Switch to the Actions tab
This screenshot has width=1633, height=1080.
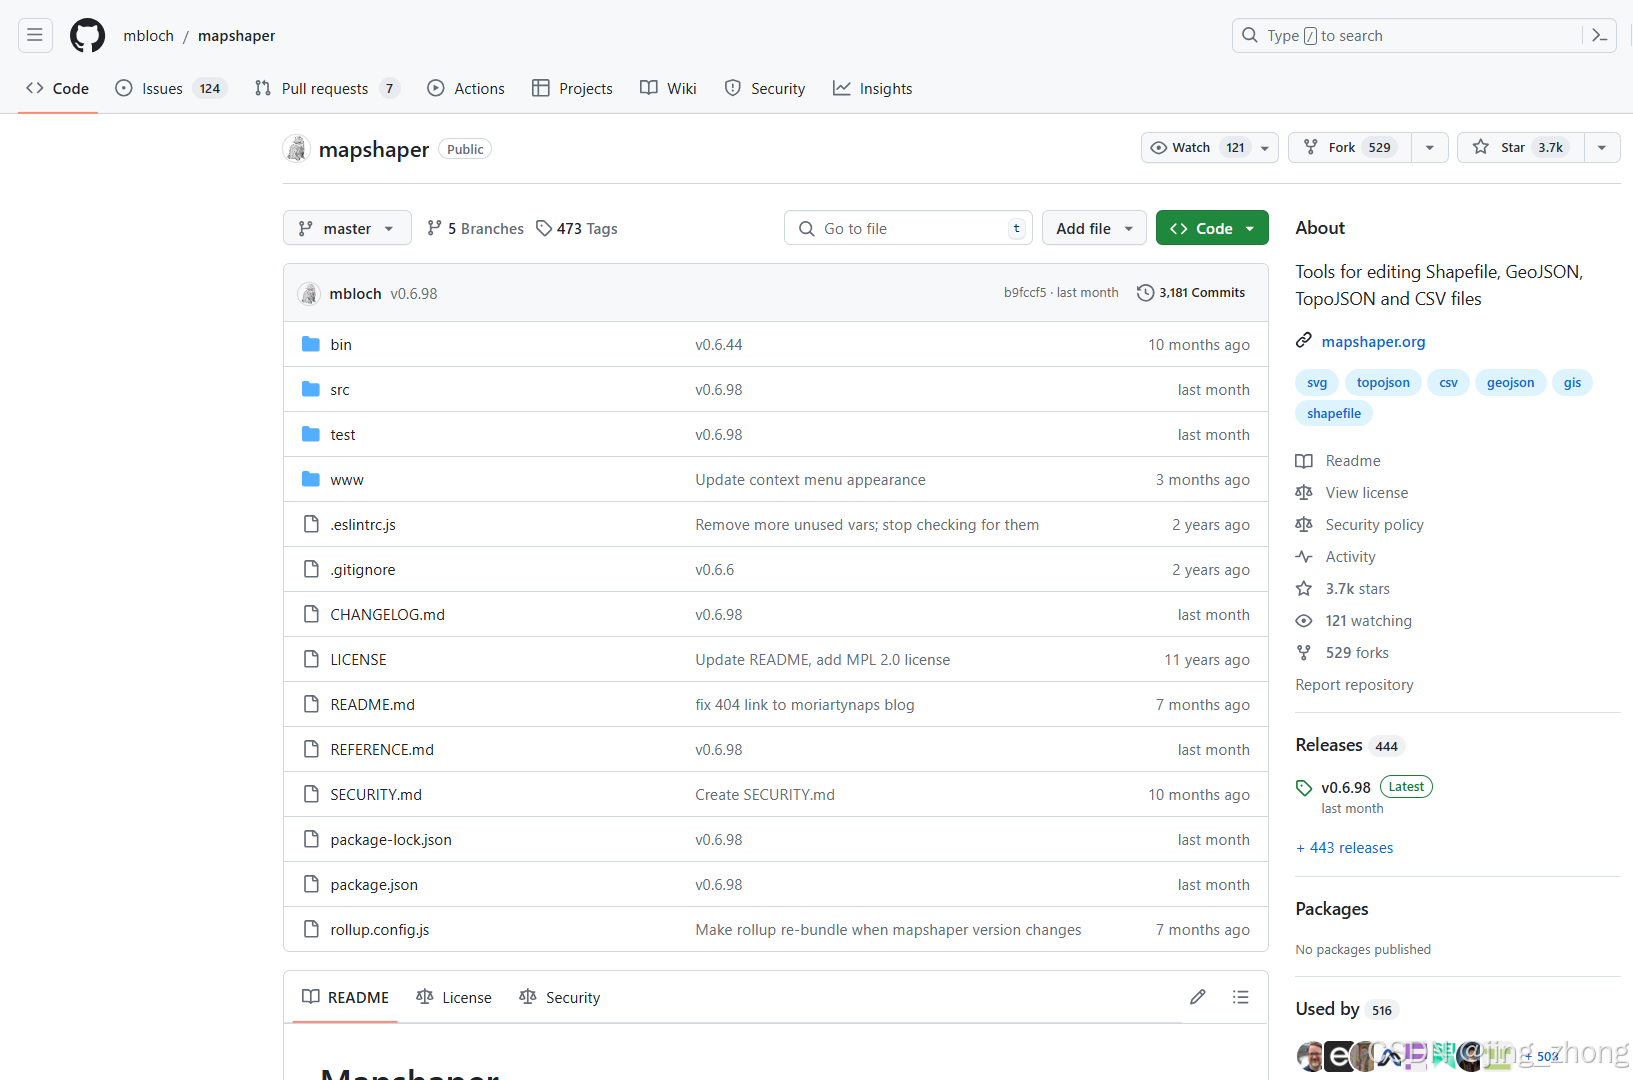(x=466, y=89)
